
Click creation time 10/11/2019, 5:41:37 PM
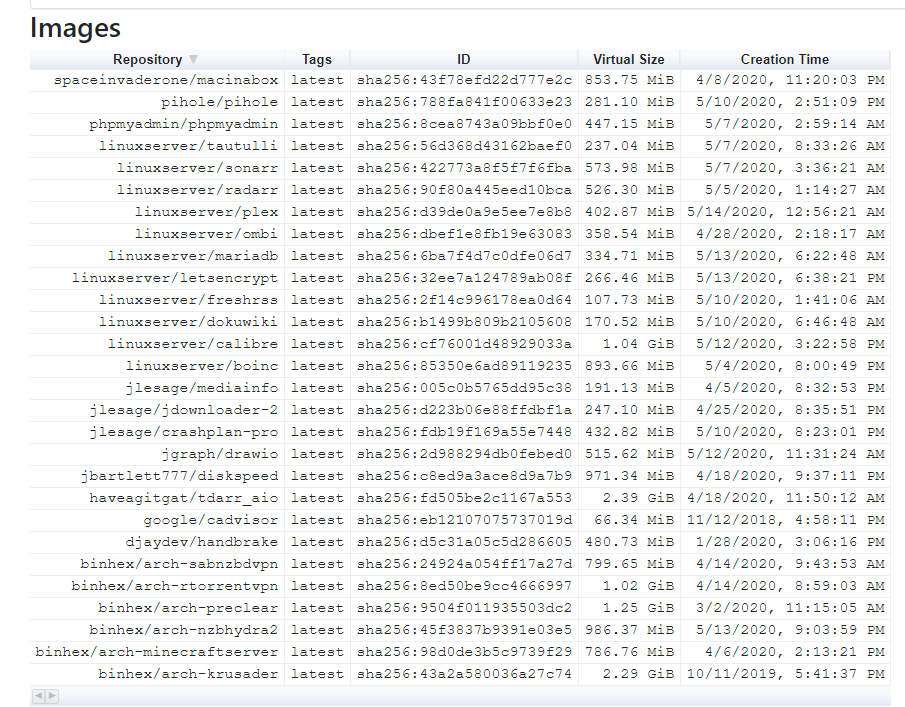click(786, 674)
